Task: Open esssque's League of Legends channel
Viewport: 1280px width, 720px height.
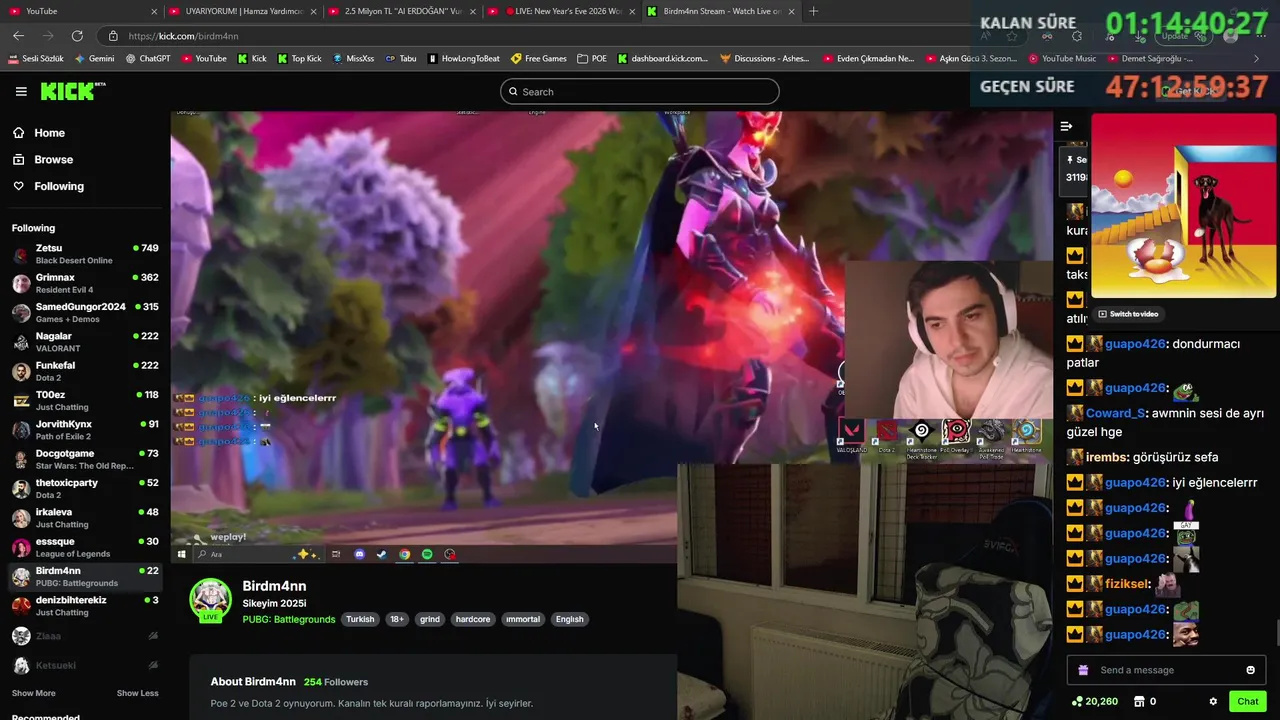Action: pyautogui.click(x=85, y=547)
